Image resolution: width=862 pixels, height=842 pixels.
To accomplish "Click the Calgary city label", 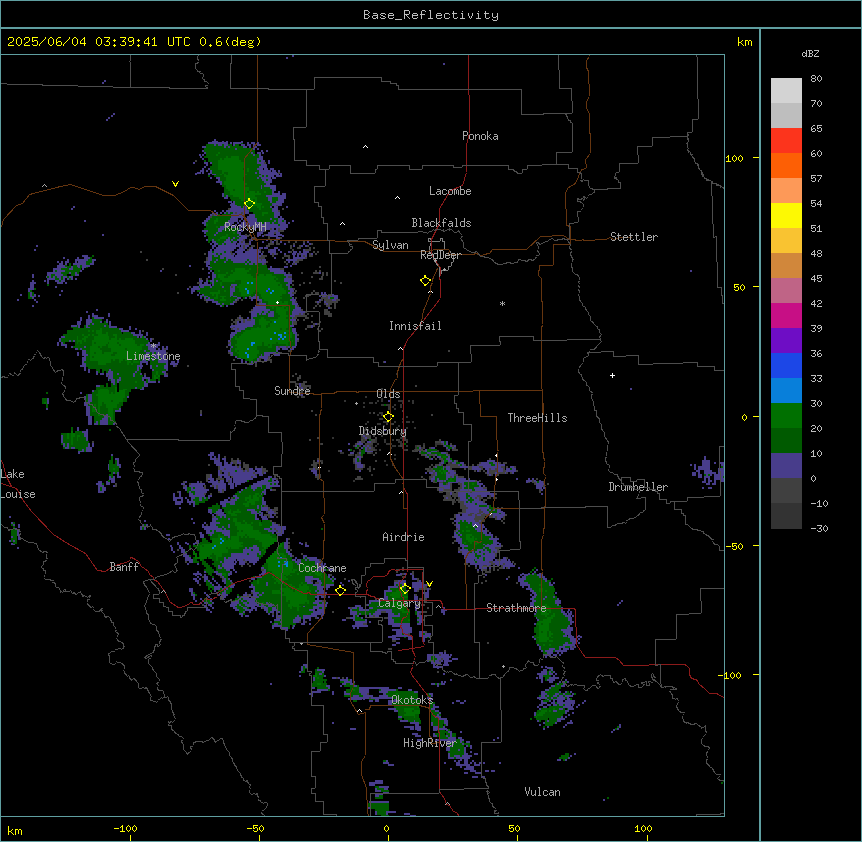I will pyautogui.click(x=399, y=603).
